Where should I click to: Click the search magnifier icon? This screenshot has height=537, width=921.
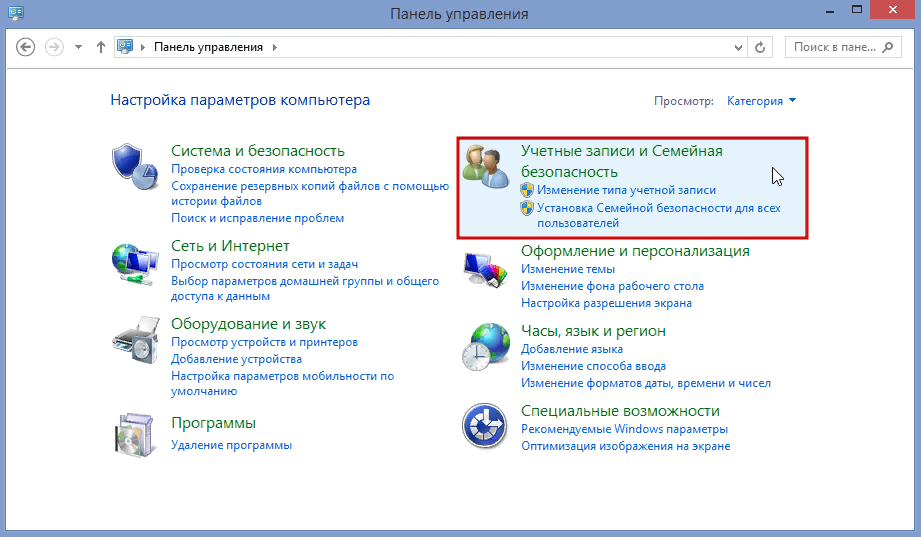coord(888,47)
